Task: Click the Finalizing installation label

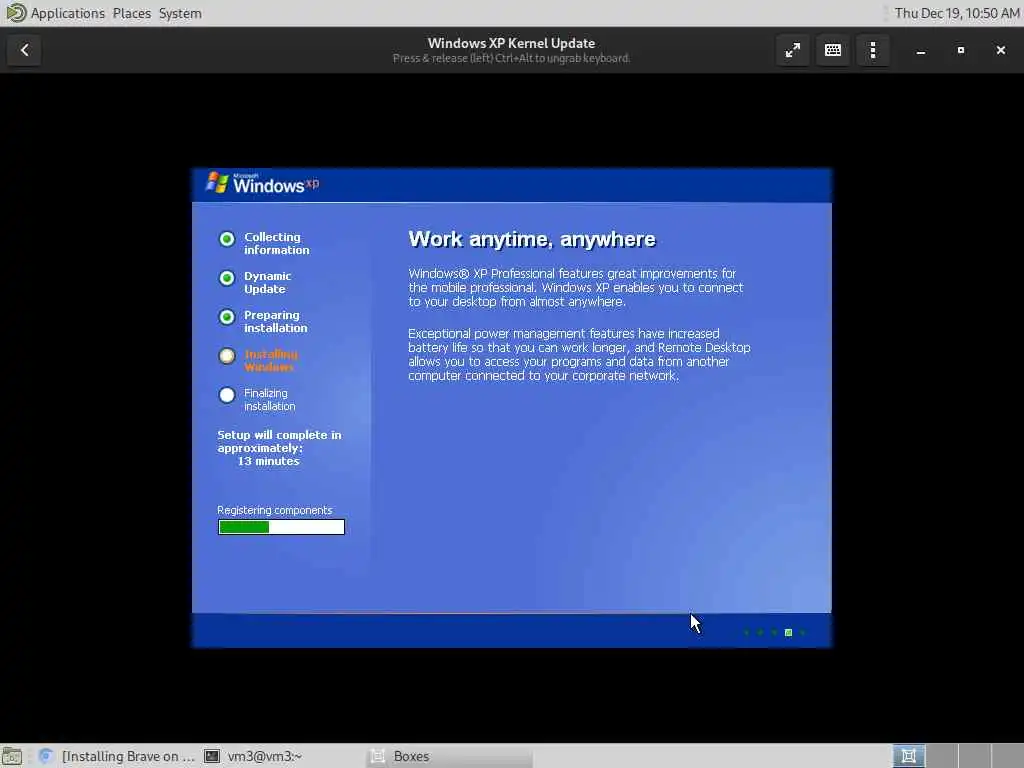Action: (270, 400)
